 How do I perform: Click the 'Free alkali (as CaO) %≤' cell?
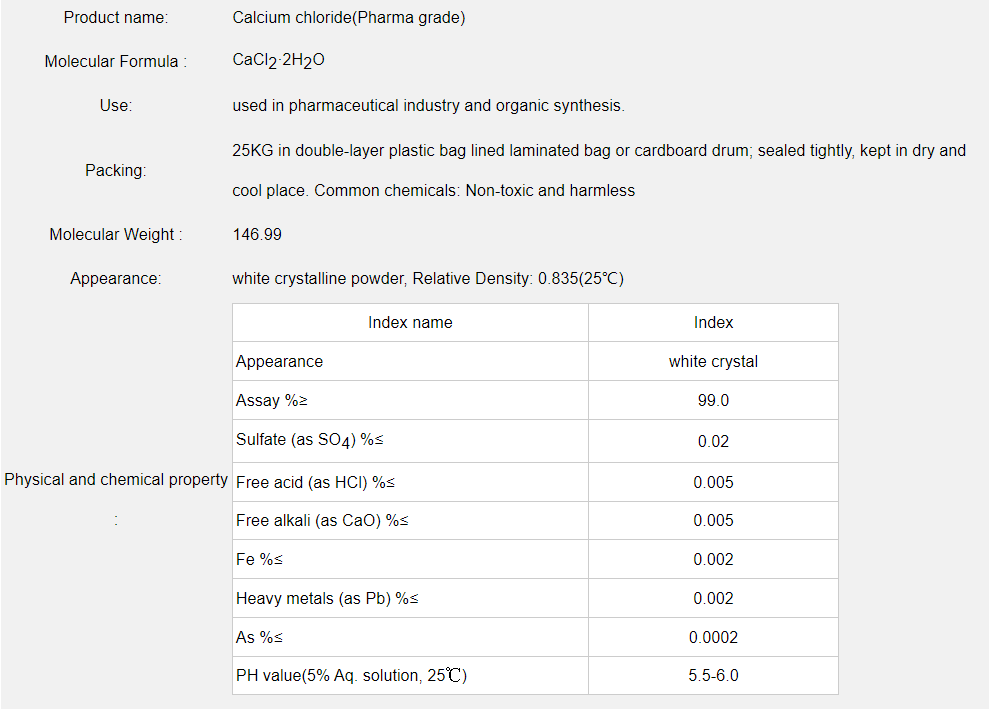pyautogui.click(x=322, y=521)
